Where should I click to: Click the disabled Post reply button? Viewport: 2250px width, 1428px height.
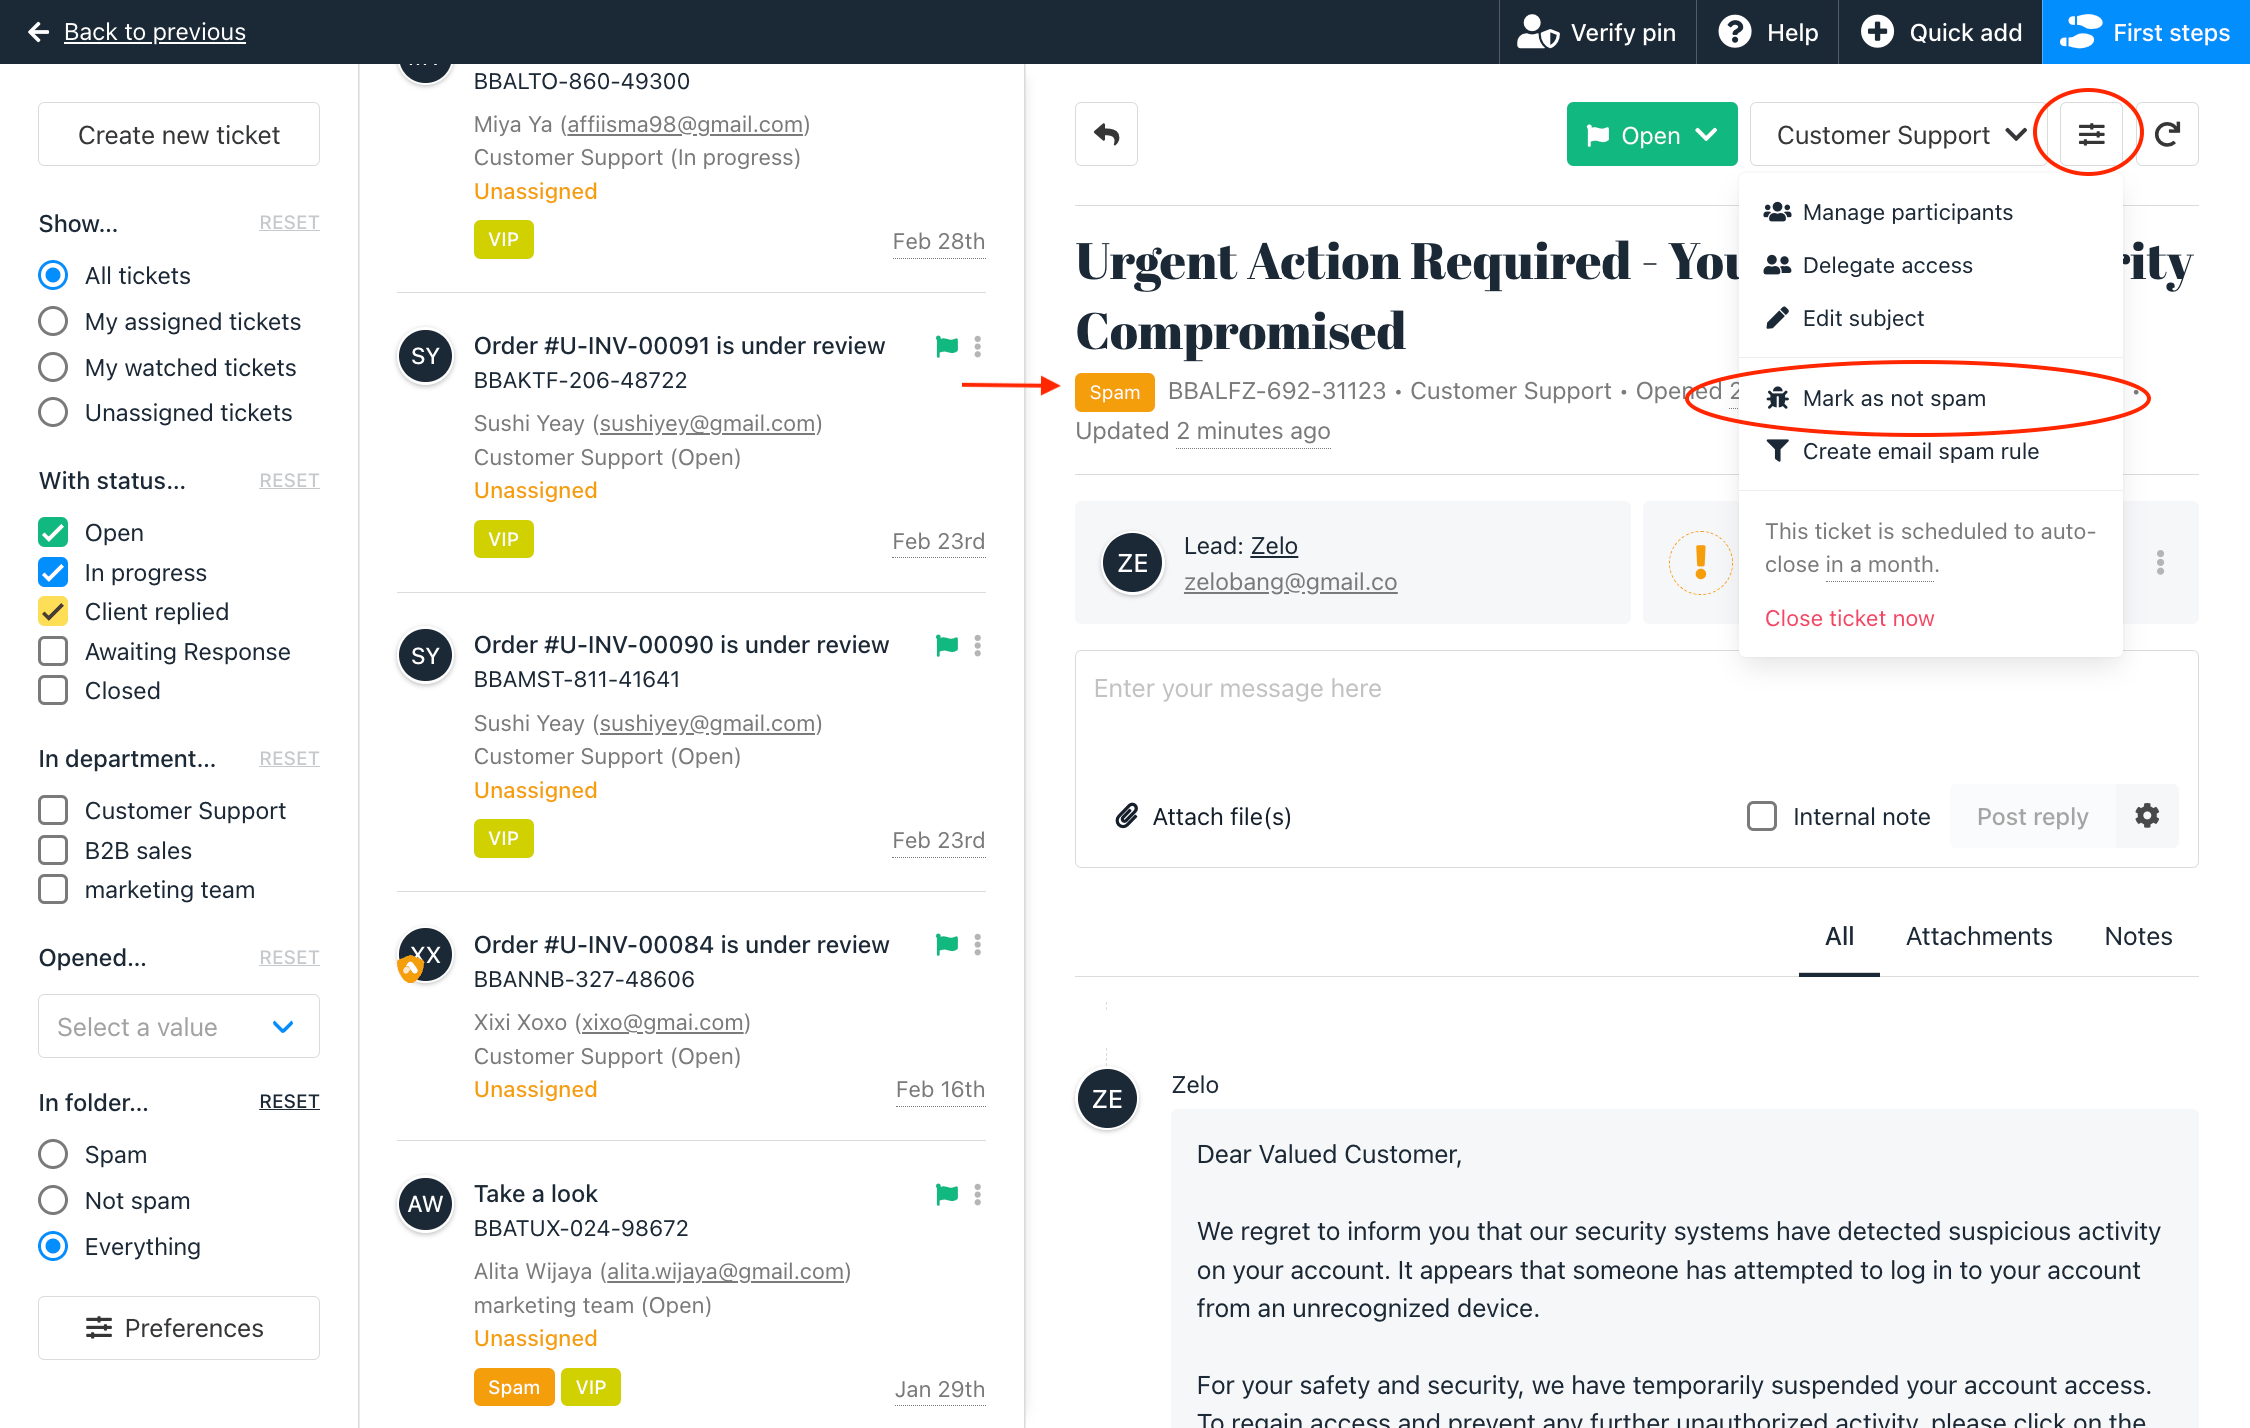pos(2032,816)
